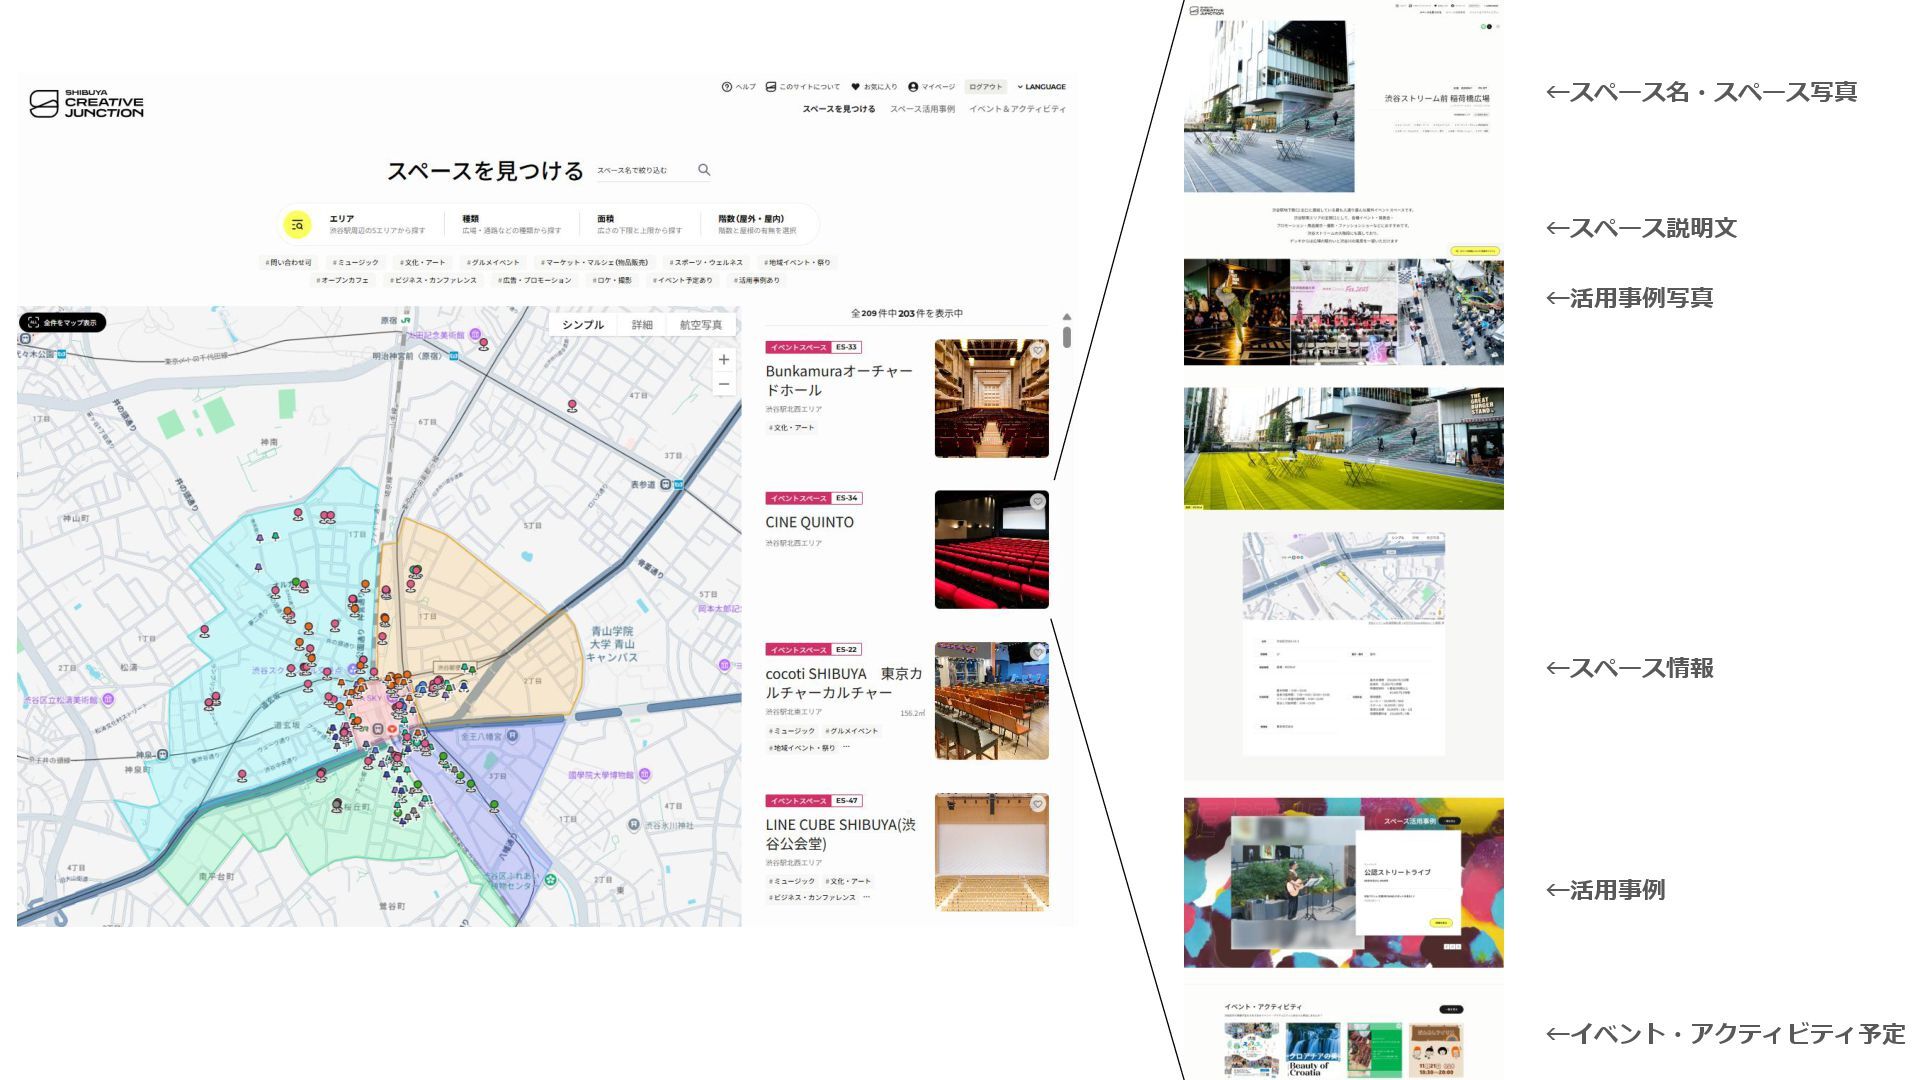Click 全件をマップ表示 button on map
Viewport: 1920px width, 1080px height.
coord(62,323)
